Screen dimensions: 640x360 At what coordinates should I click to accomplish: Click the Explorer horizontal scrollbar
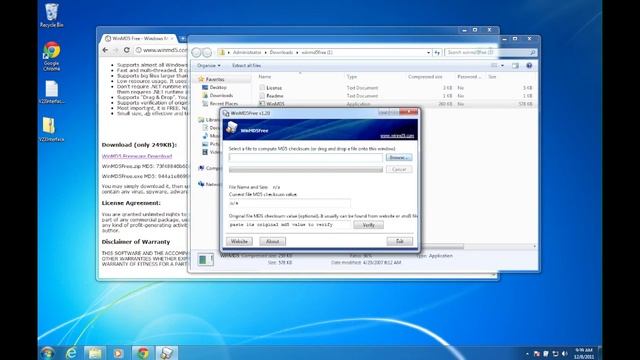(442, 247)
